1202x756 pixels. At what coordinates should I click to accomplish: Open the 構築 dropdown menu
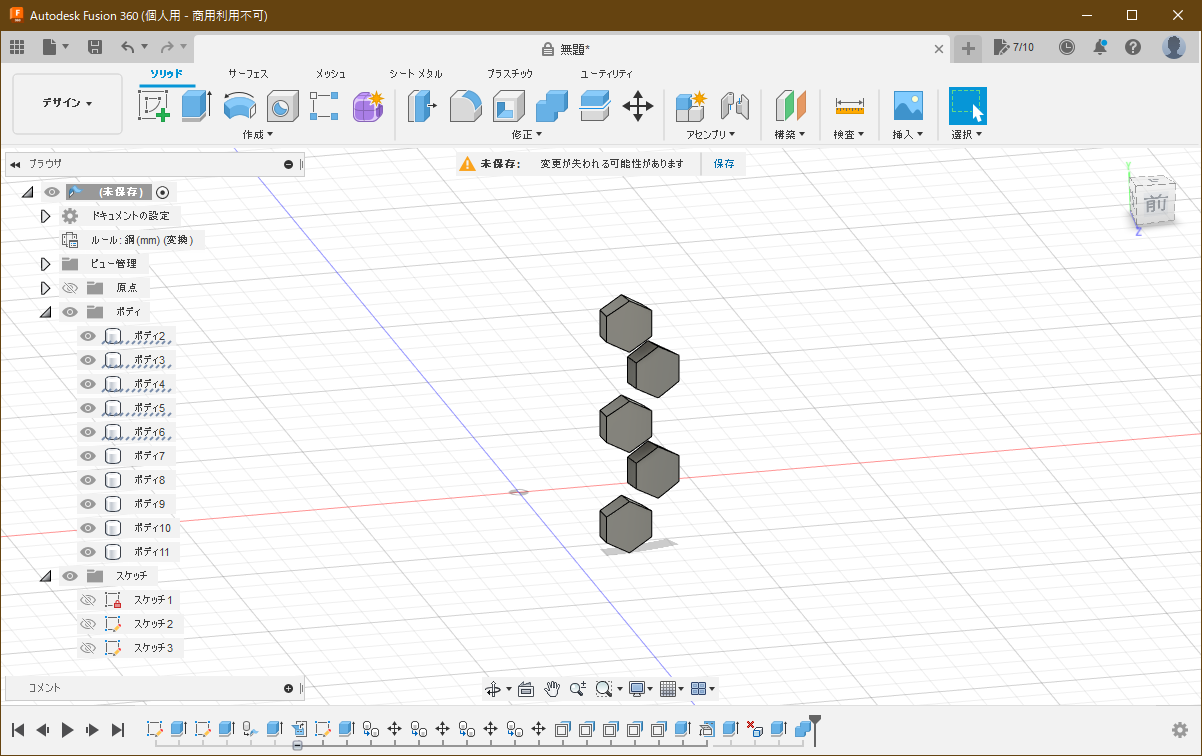(x=791, y=134)
